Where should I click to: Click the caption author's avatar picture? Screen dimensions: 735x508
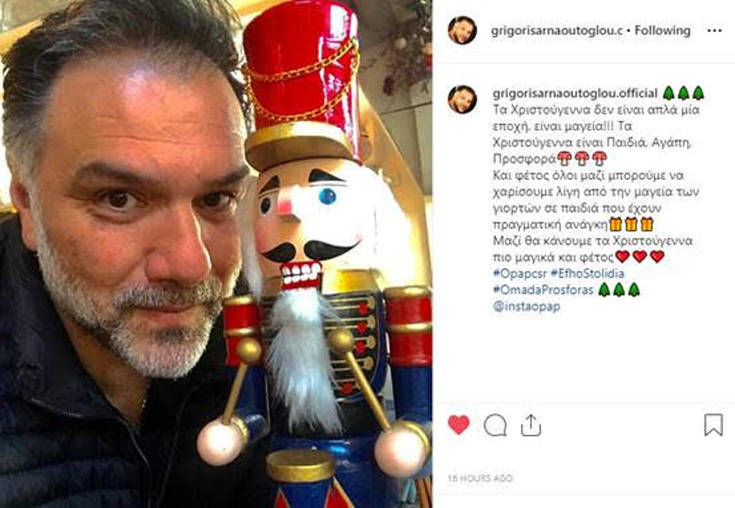(x=462, y=99)
